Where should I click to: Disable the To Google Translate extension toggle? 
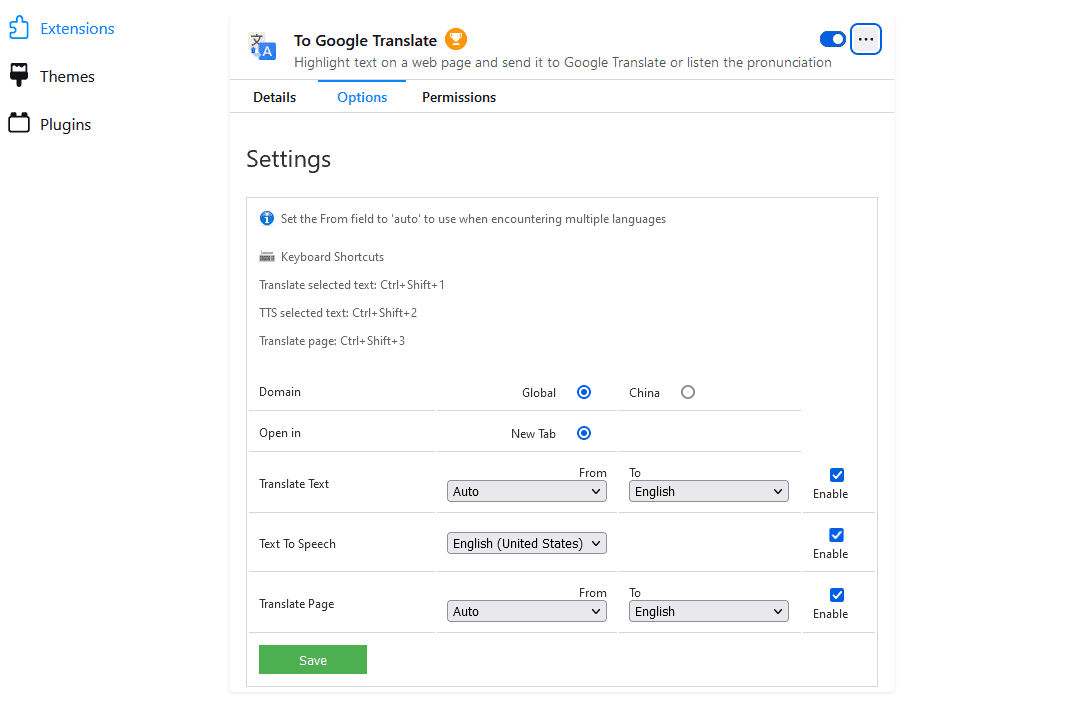832,39
